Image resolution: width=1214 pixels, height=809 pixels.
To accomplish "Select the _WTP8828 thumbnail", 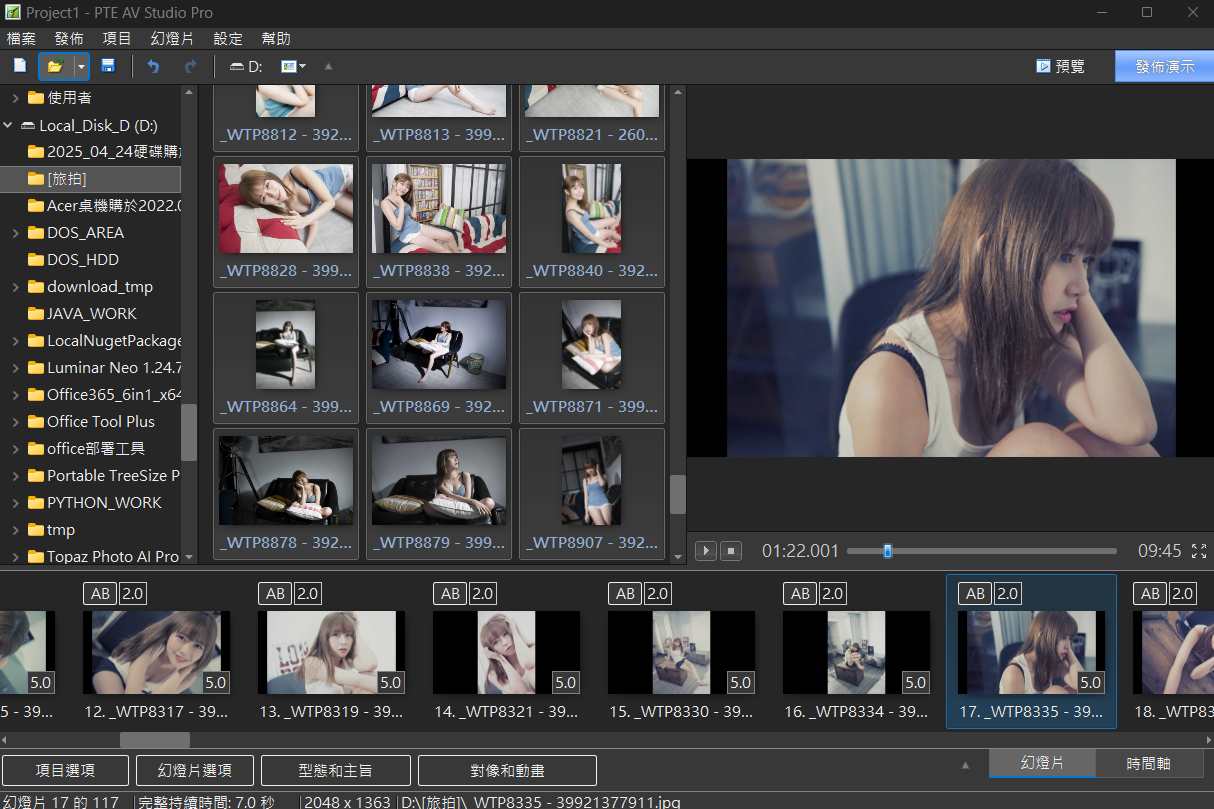I will click(286, 222).
